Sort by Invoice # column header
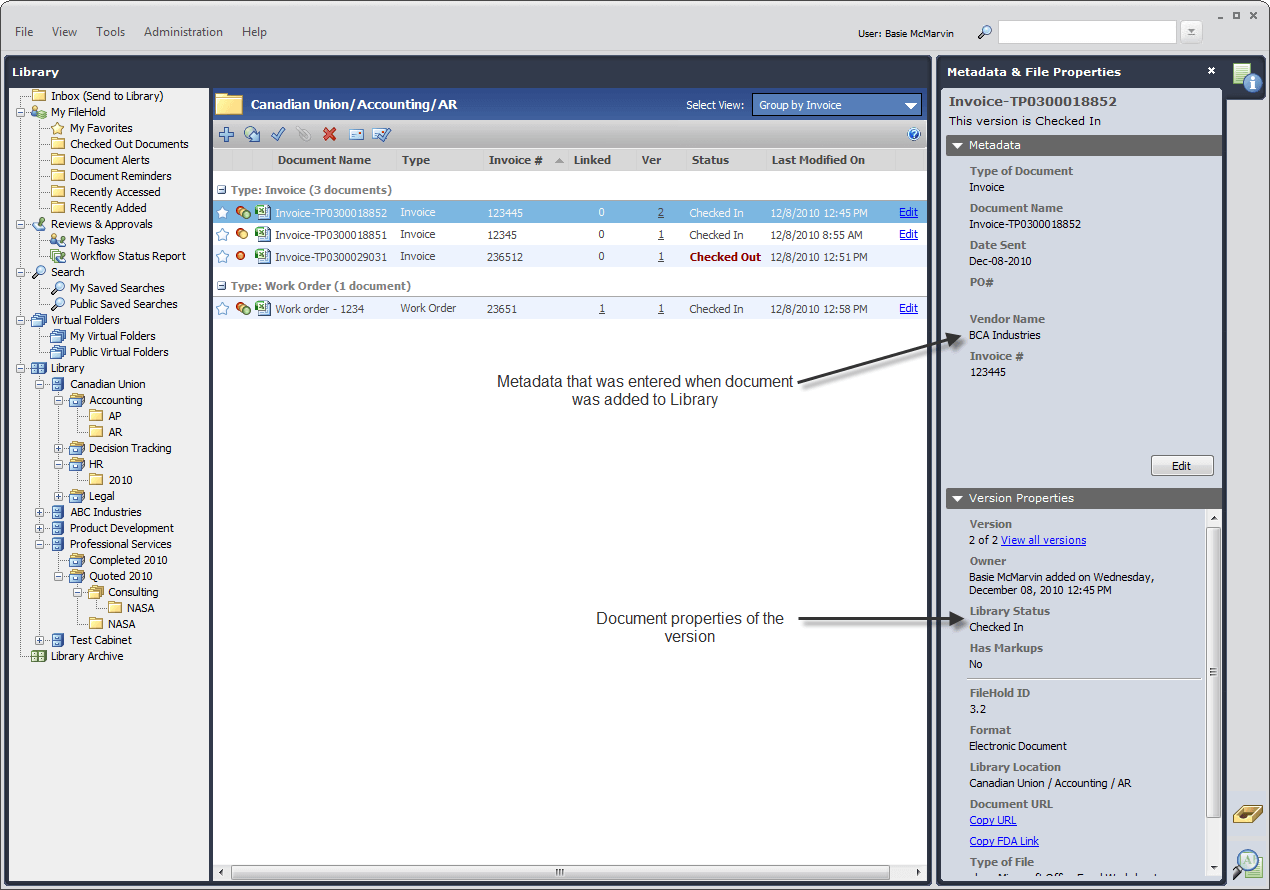Screen dimensions: 1270x890 515,160
